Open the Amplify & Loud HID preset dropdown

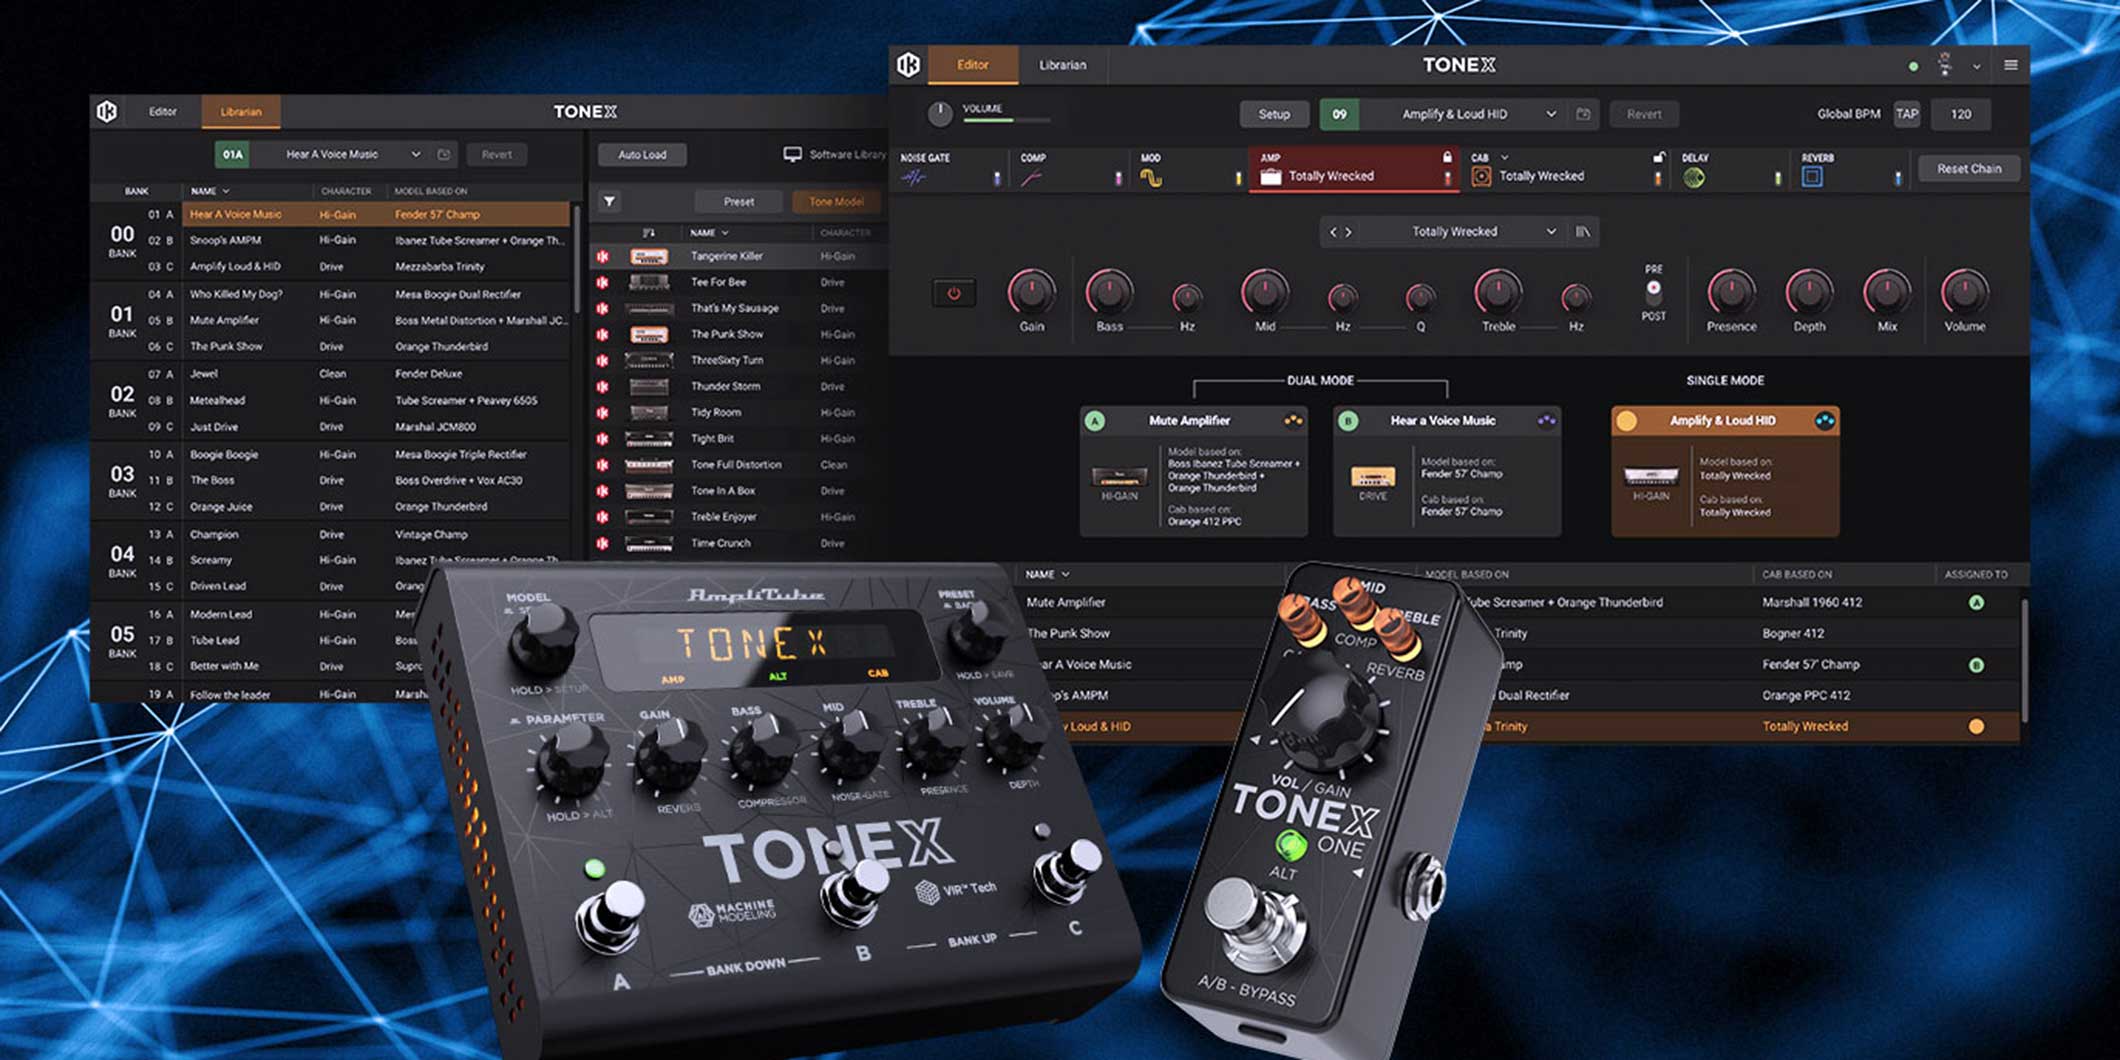tap(1551, 114)
